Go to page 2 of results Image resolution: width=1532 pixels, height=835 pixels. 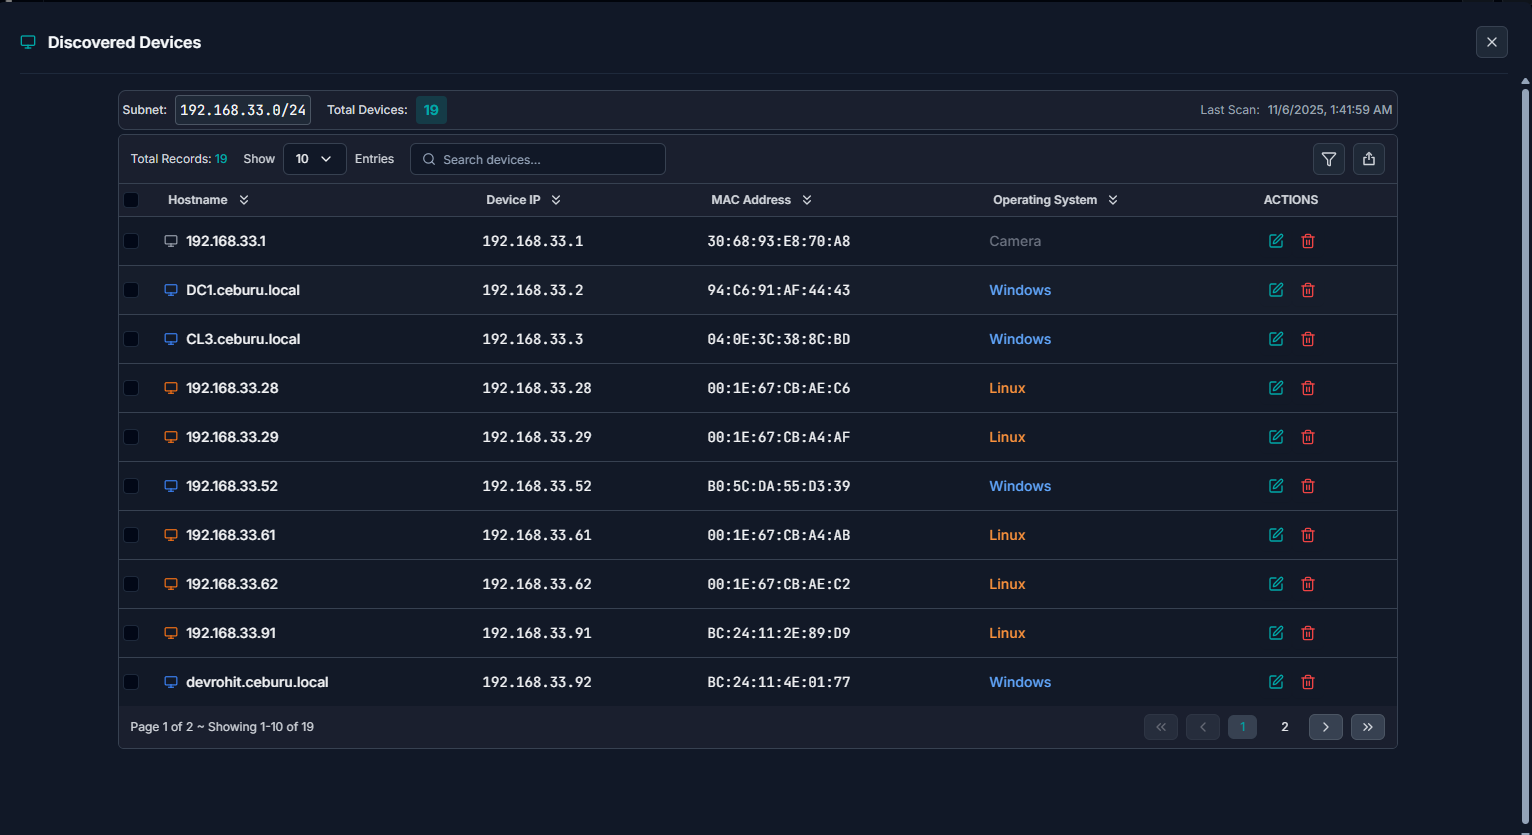point(1285,727)
